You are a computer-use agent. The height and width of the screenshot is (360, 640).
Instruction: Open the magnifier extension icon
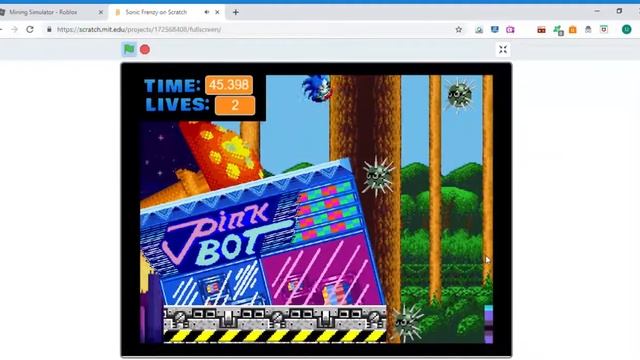pos(479,29)
